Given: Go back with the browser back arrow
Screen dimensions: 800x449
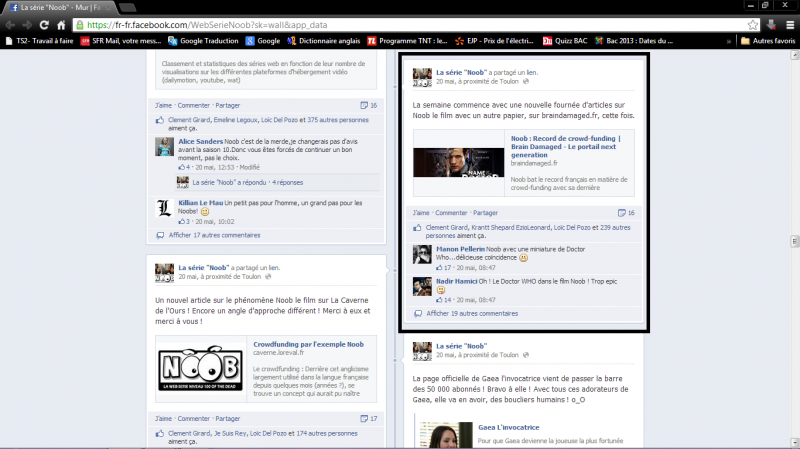Looking at the screenshot, I should point(10,24).
